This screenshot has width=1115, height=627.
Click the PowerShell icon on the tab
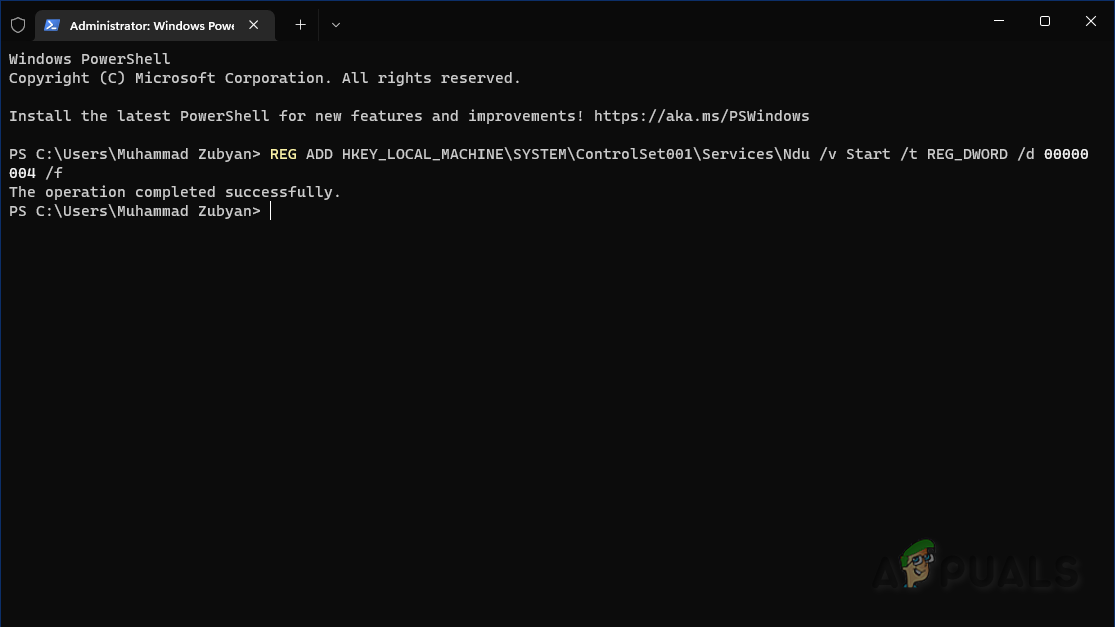point(52,25)
